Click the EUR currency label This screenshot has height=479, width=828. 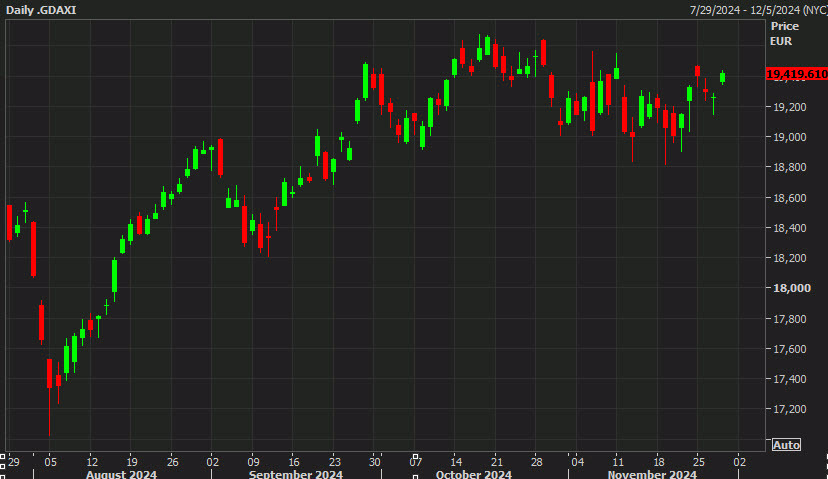click(x=780, y=41)
